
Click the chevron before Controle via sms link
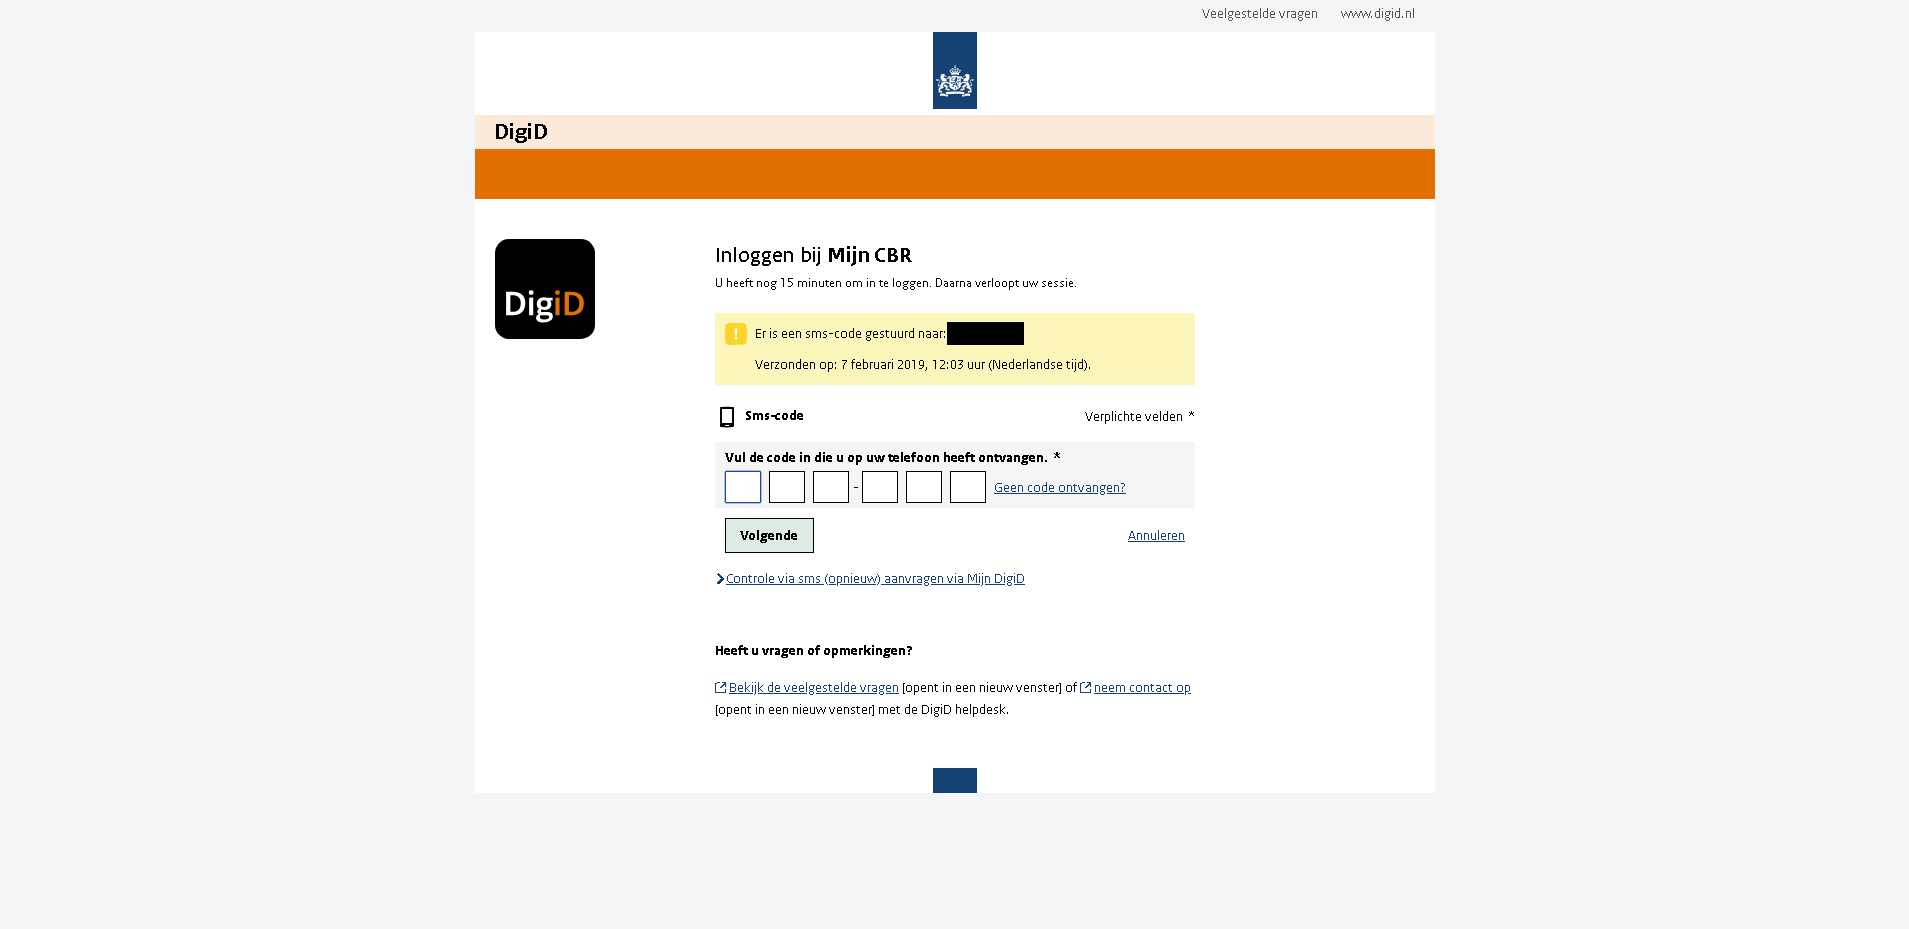[720, 579]
